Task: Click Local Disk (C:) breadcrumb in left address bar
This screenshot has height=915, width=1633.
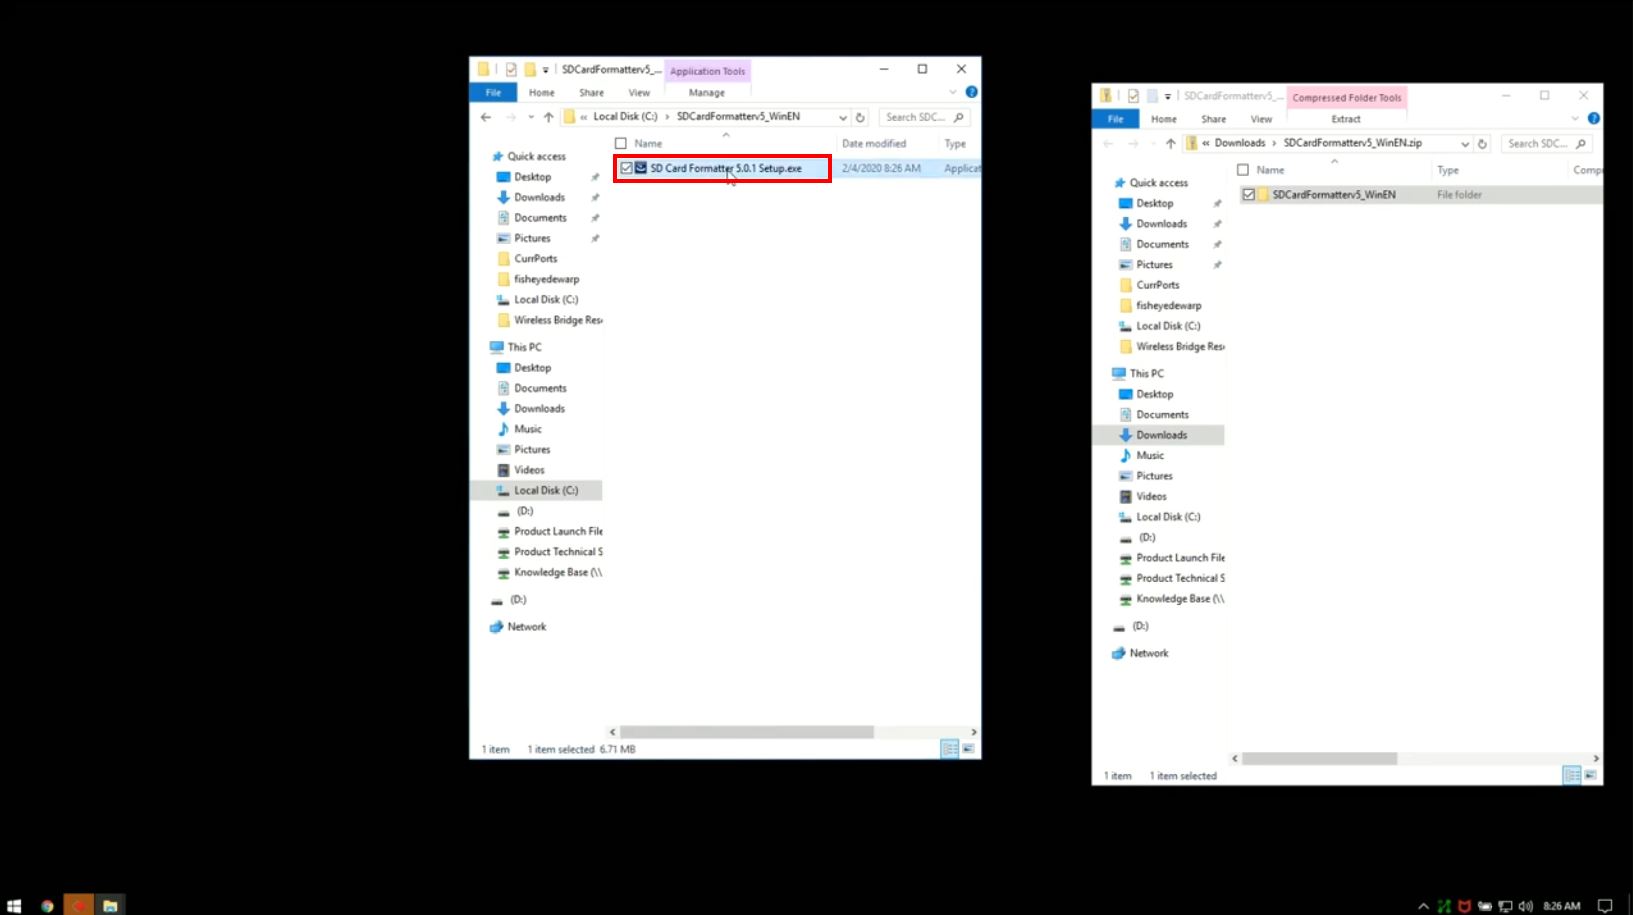Action: click(x=625, y=117)
